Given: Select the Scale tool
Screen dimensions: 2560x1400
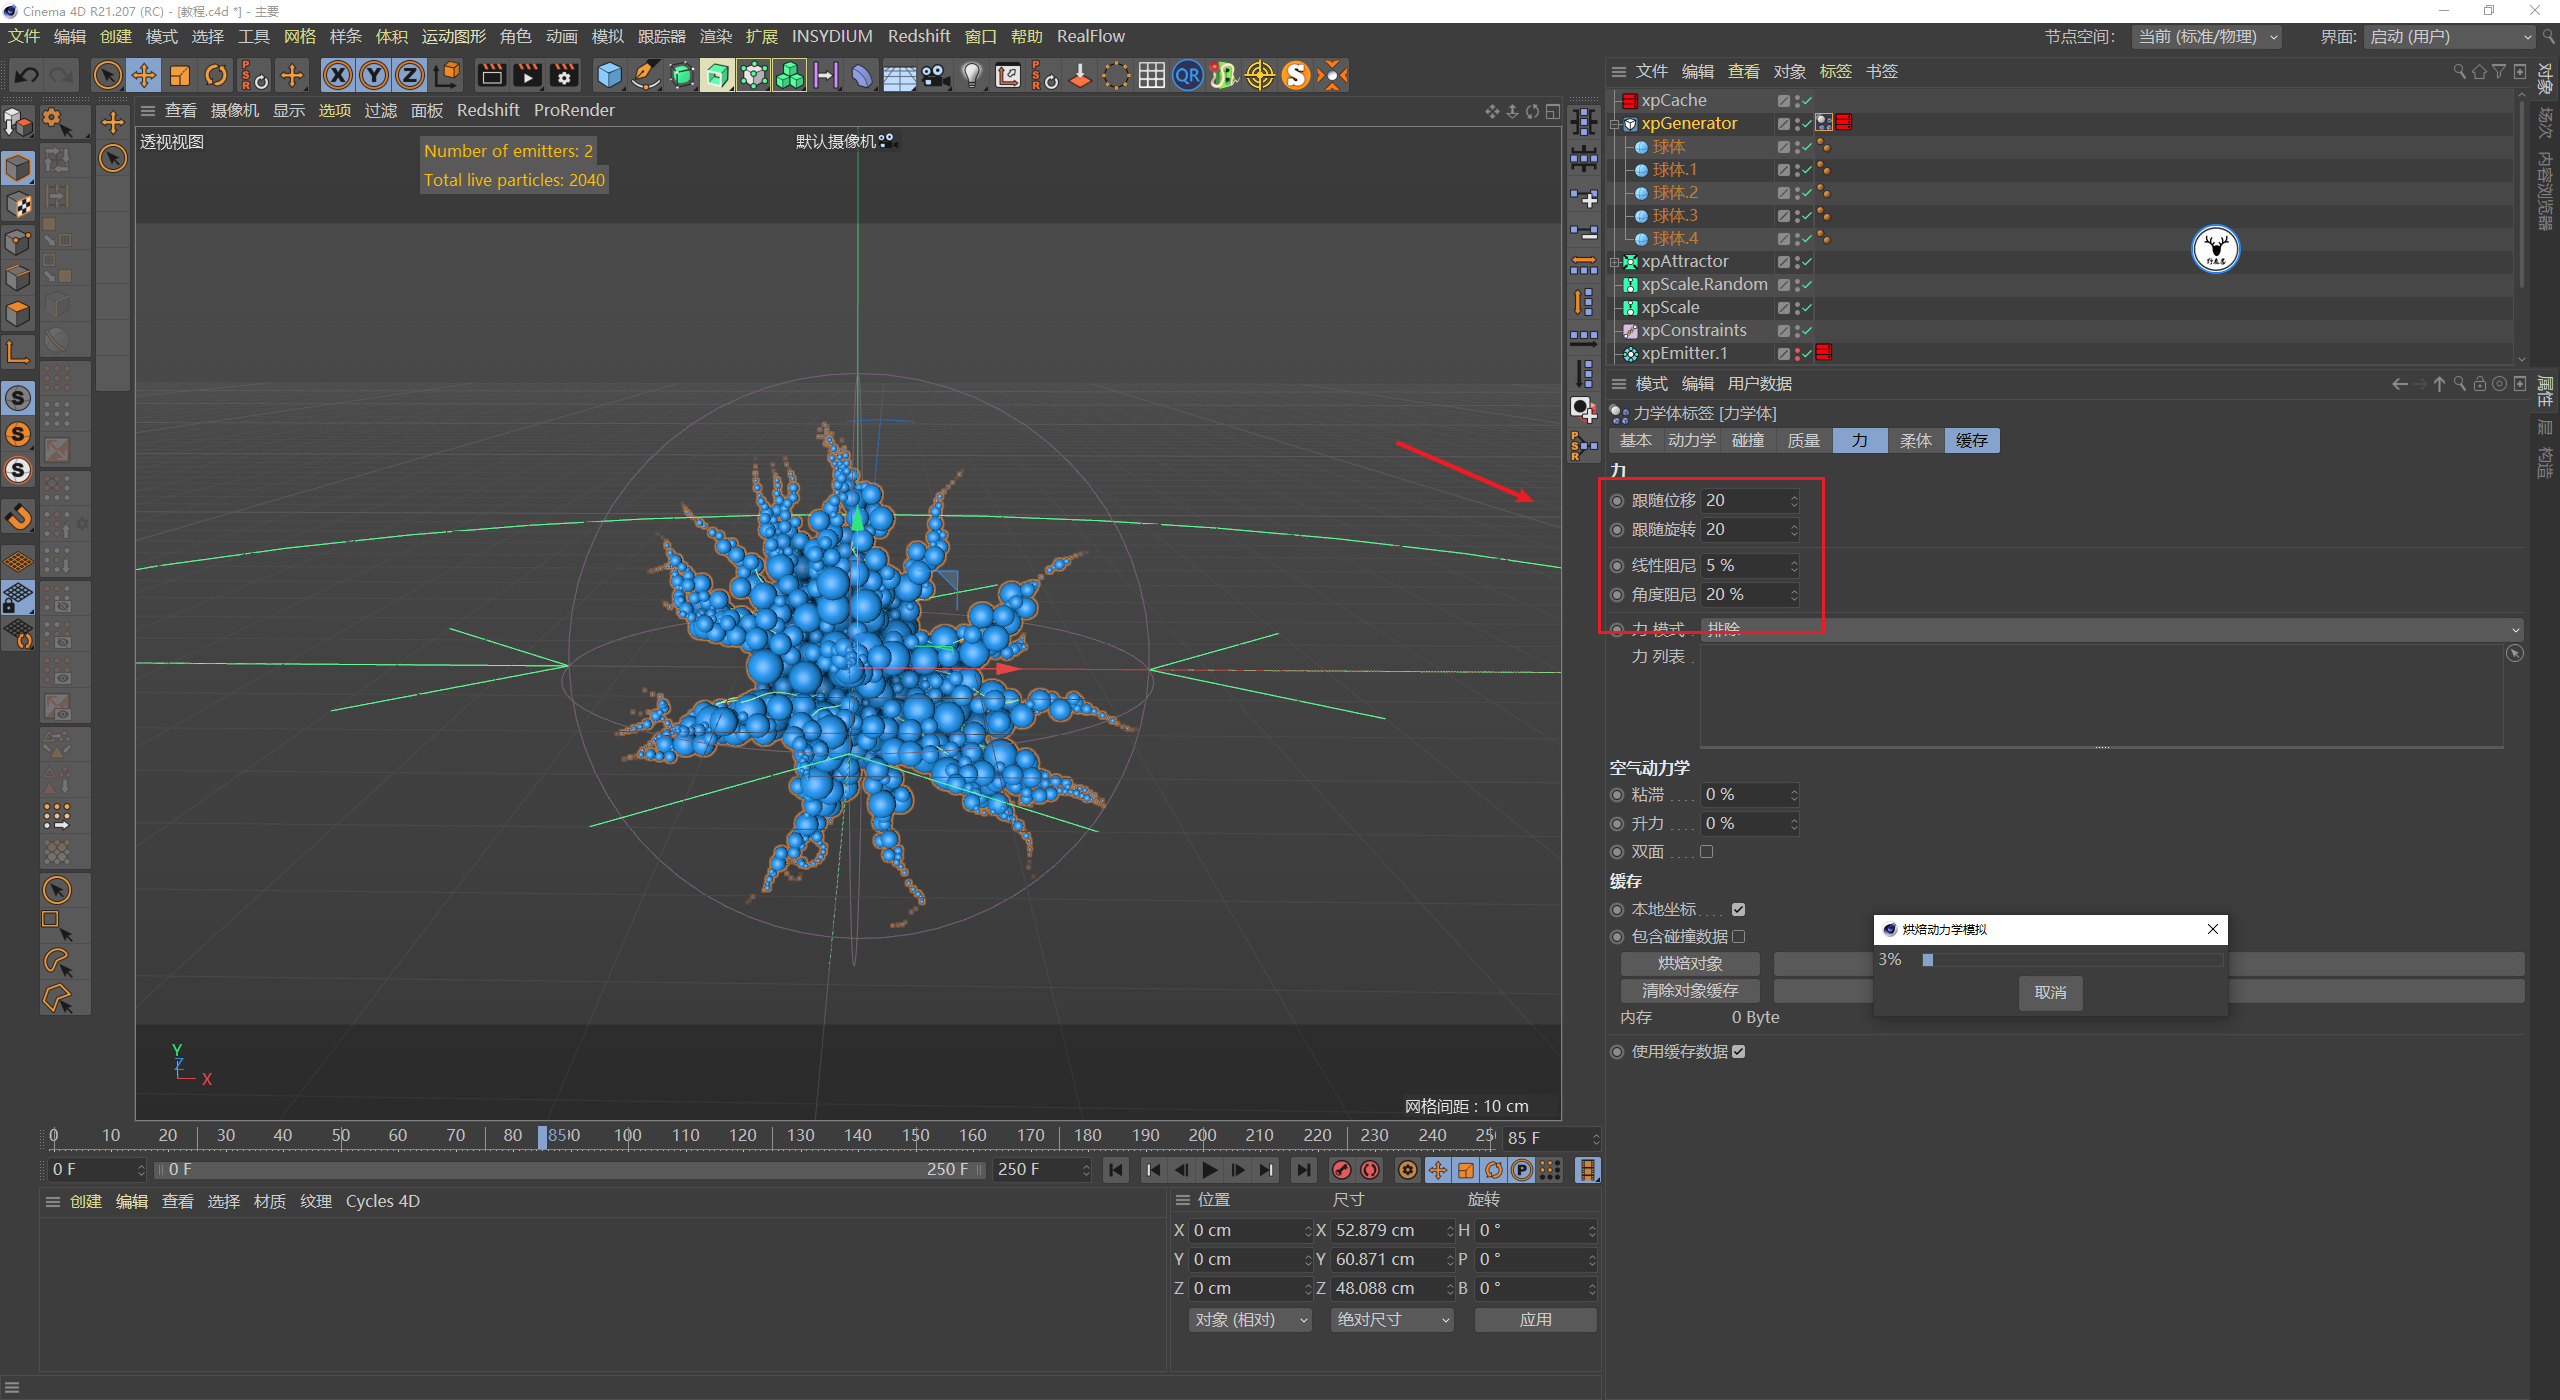Looking at the screenshot, I should coord(180,75).
